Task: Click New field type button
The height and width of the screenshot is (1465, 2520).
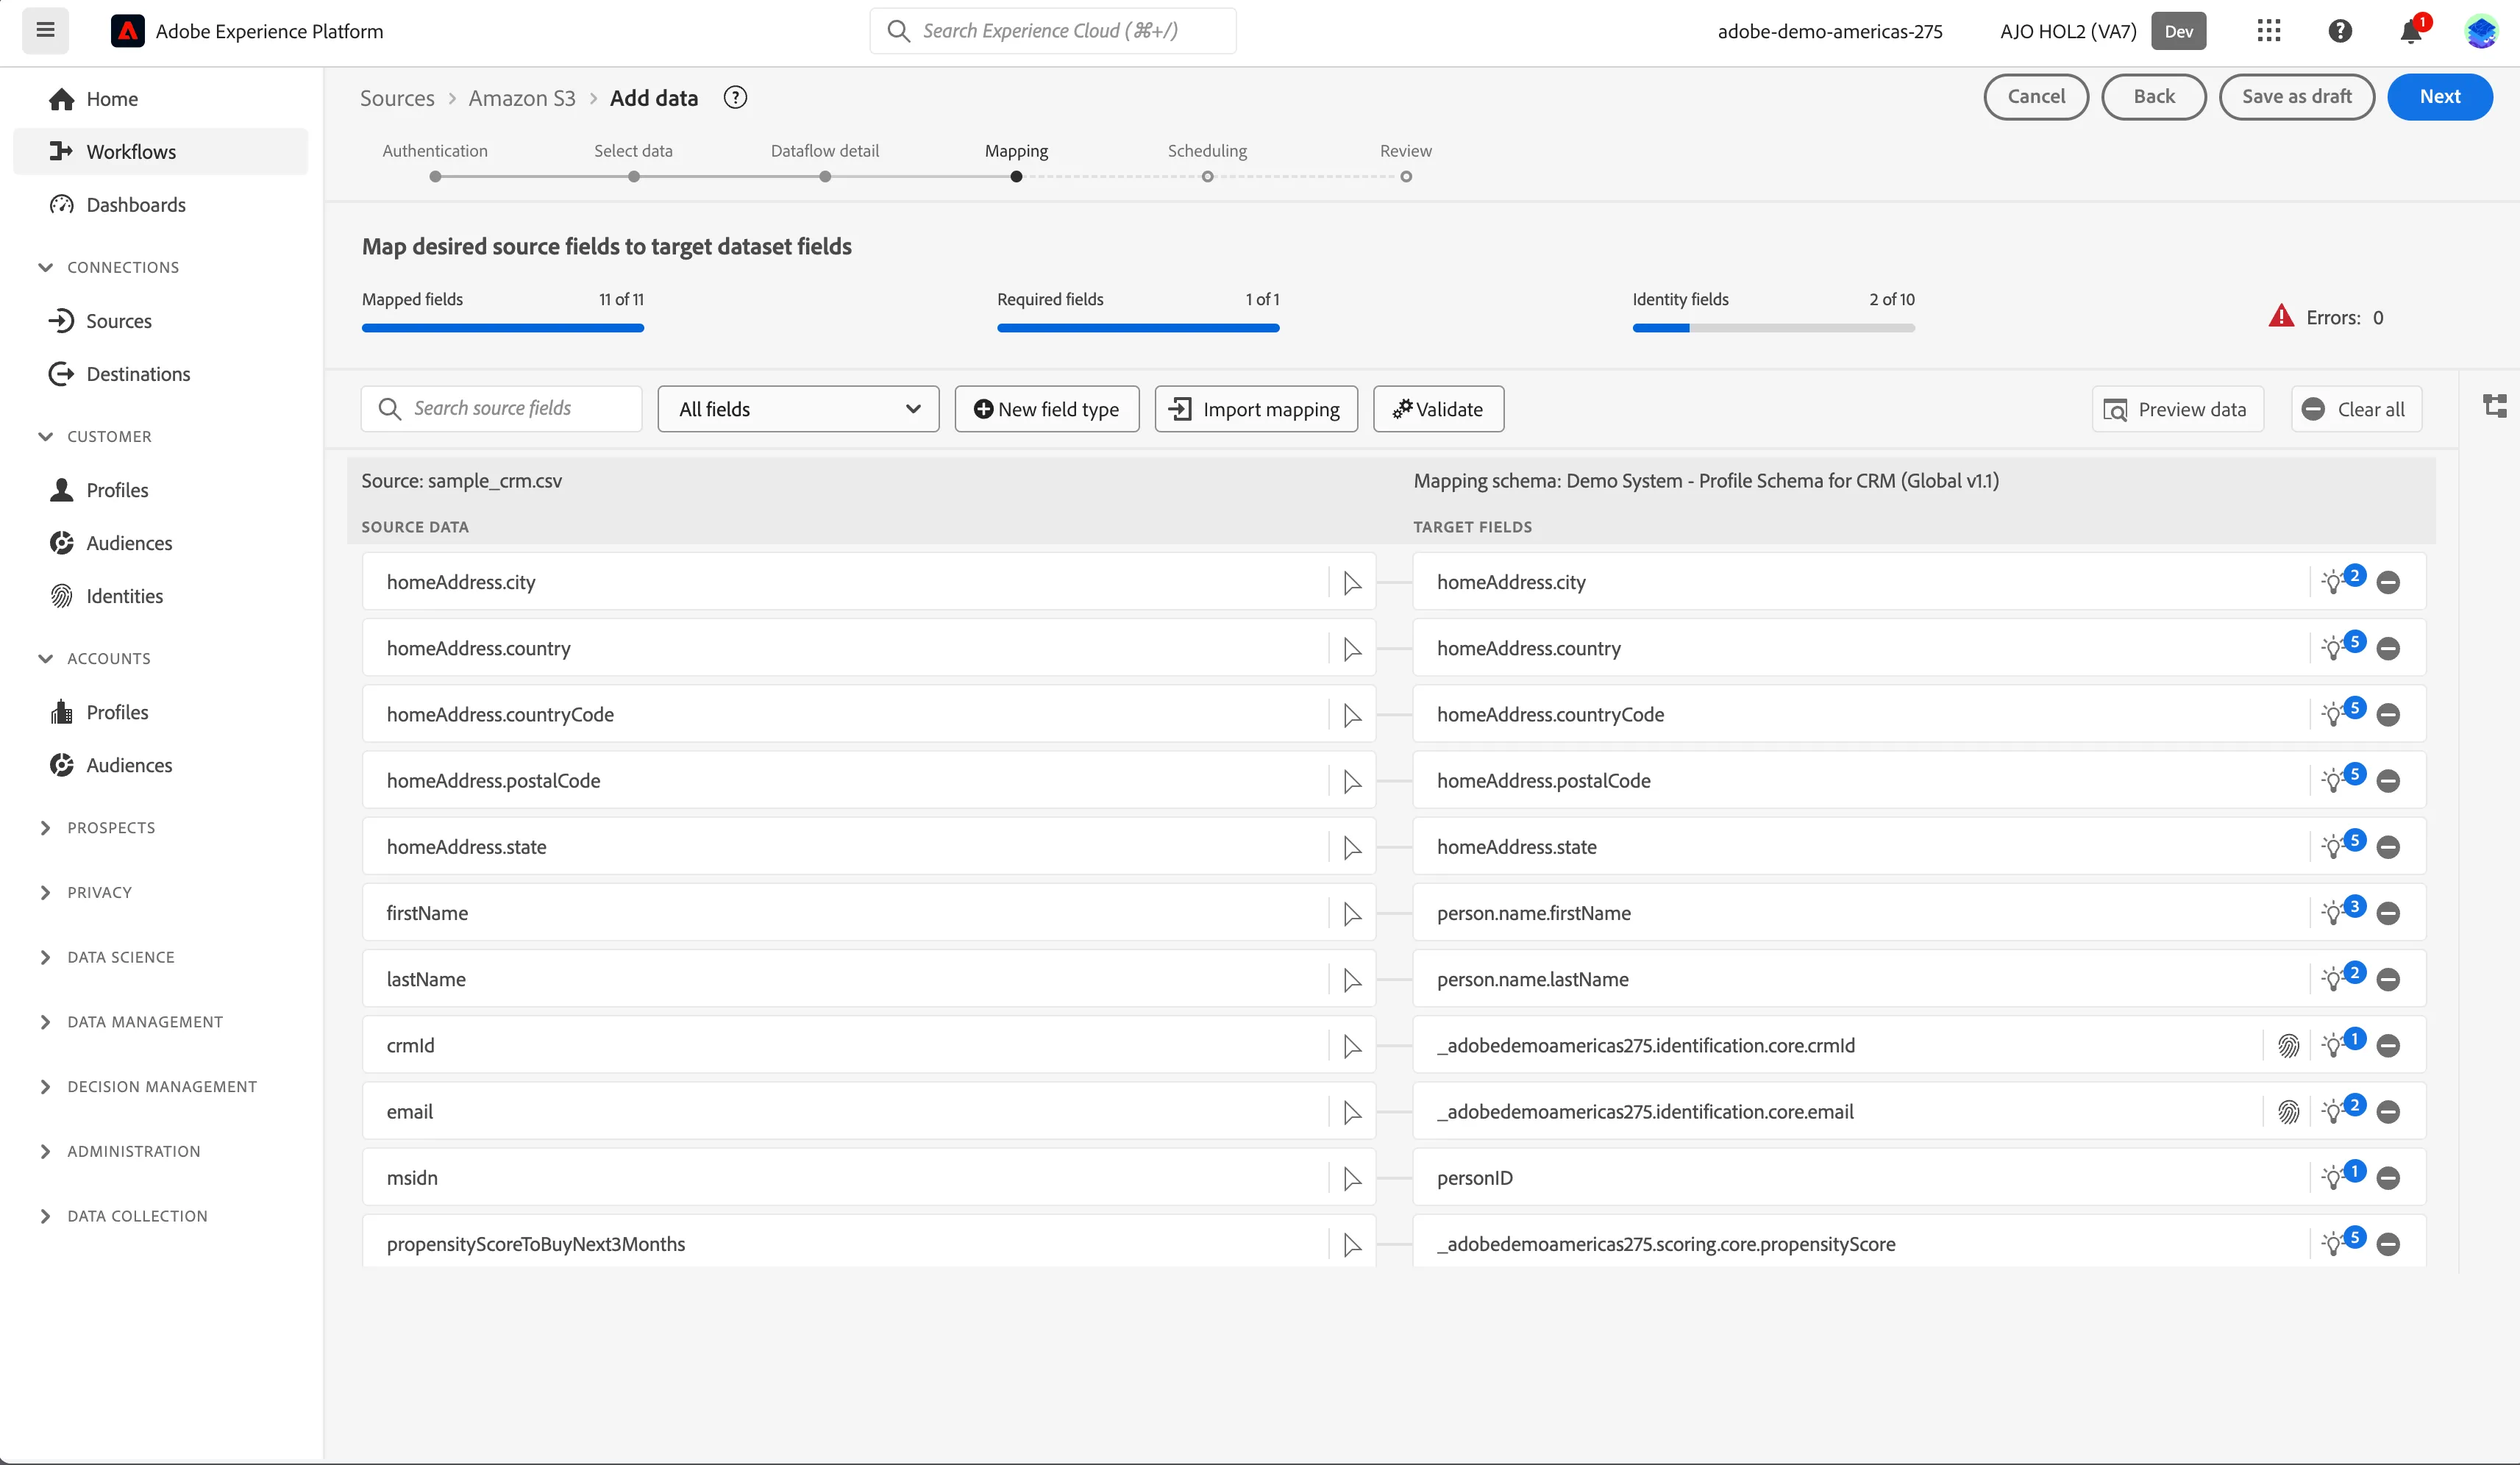Action: [1046, 409]
